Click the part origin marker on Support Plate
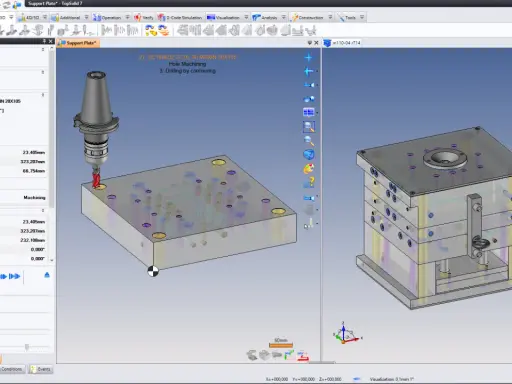Viewport: 512px width, 384px height. point(153,271)
